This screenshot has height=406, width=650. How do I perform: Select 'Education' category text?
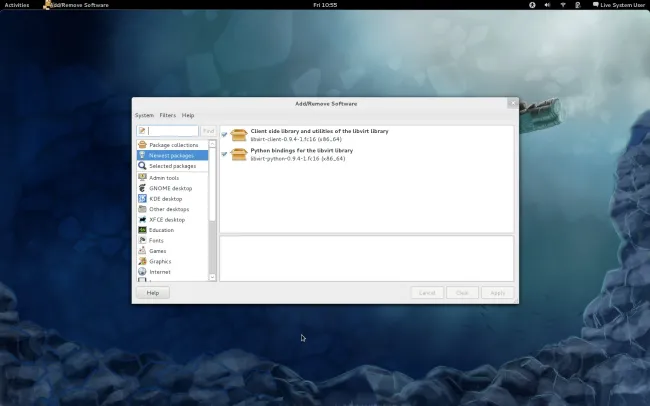(x=161, y=230)
